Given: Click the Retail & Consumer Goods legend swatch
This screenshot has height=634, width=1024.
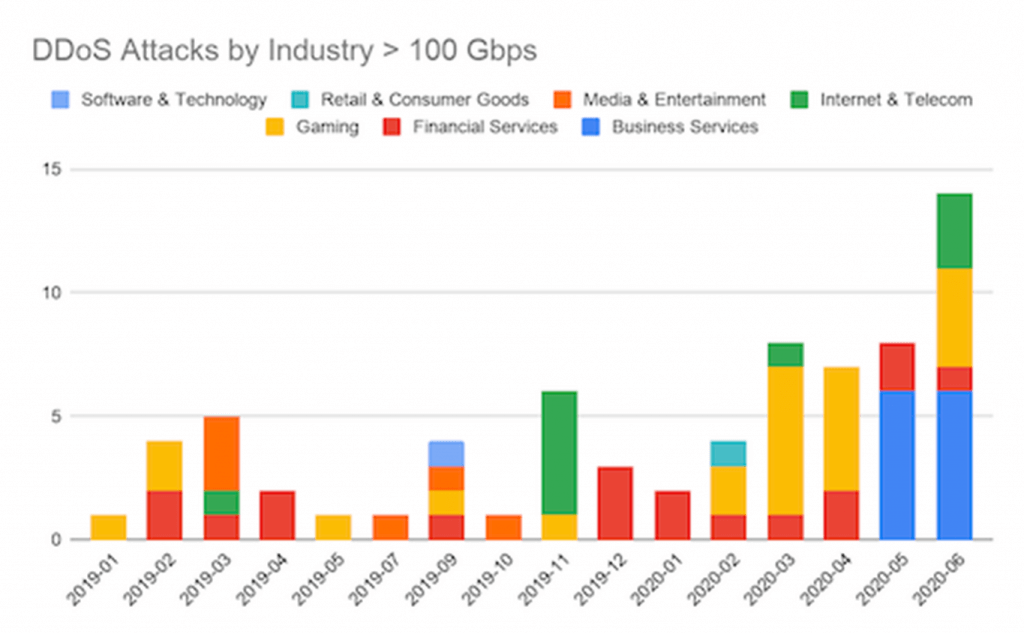Looking at the screenshot, I should click(300, 100).
